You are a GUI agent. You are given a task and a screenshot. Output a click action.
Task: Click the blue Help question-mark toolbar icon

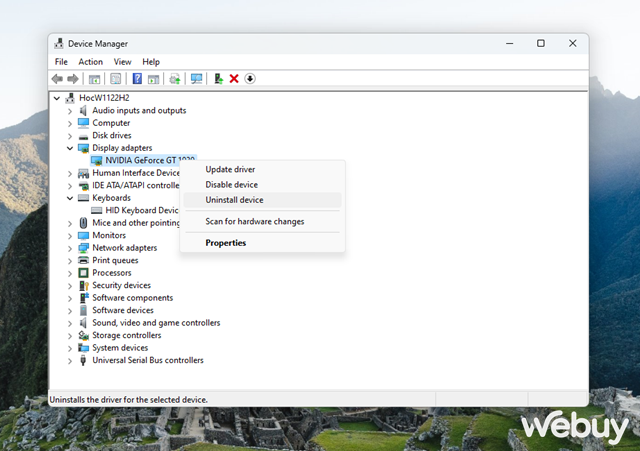click(137, 79)
